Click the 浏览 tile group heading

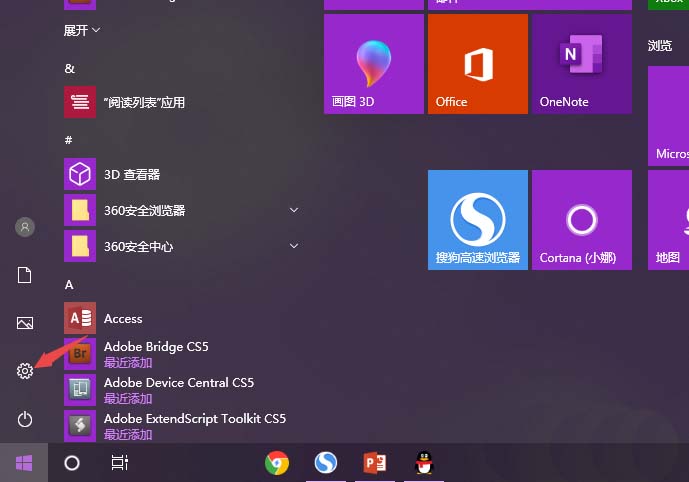660,45
